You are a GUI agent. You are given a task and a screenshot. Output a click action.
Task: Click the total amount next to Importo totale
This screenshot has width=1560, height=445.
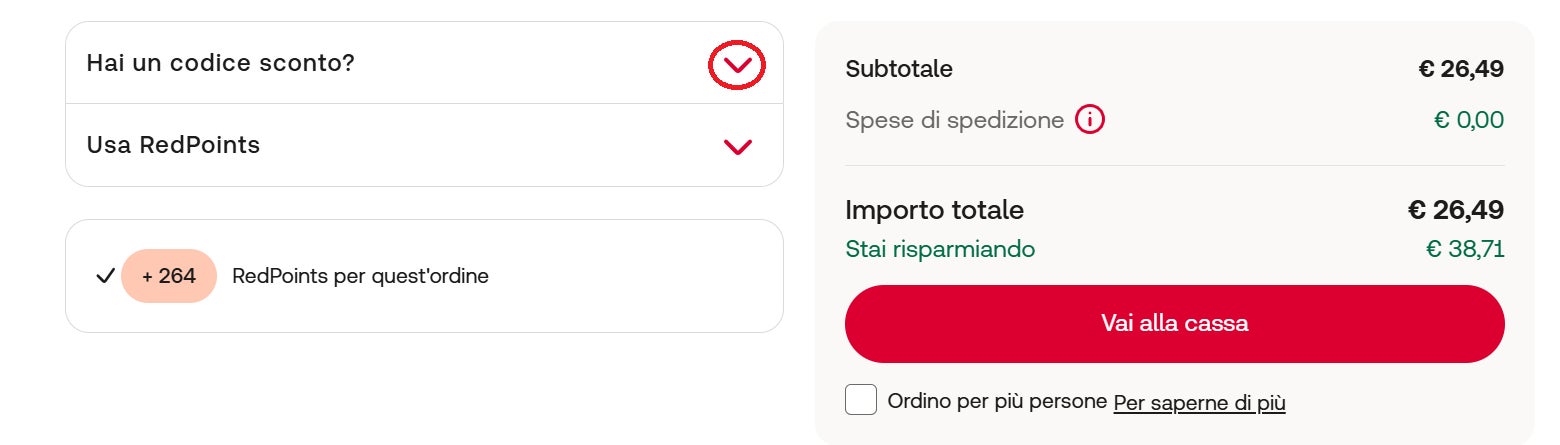1456,210
